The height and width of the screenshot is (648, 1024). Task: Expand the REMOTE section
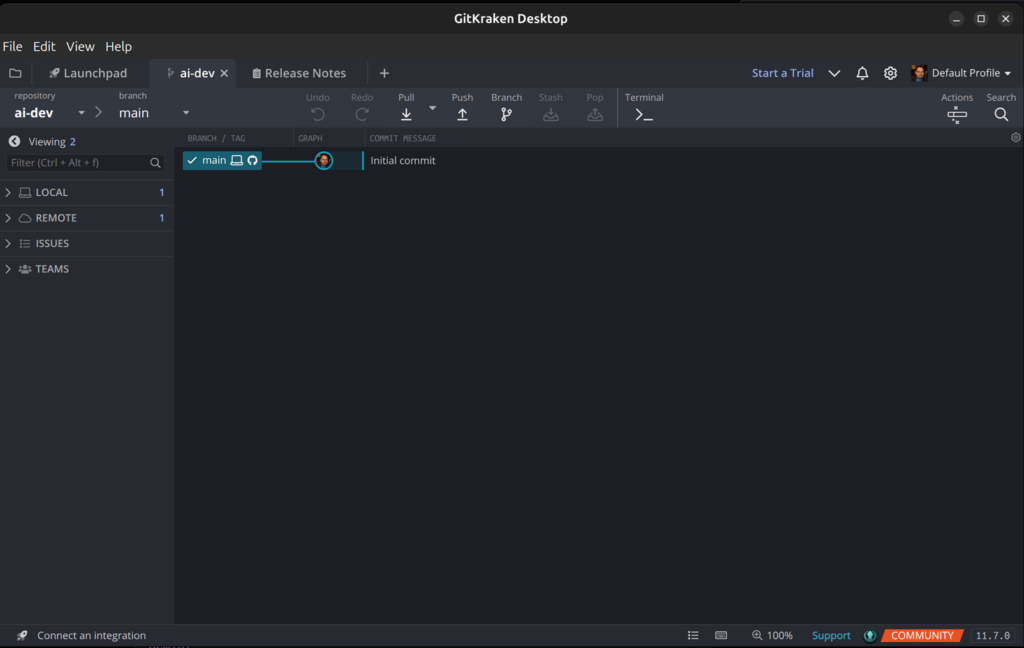coord(56,218)
